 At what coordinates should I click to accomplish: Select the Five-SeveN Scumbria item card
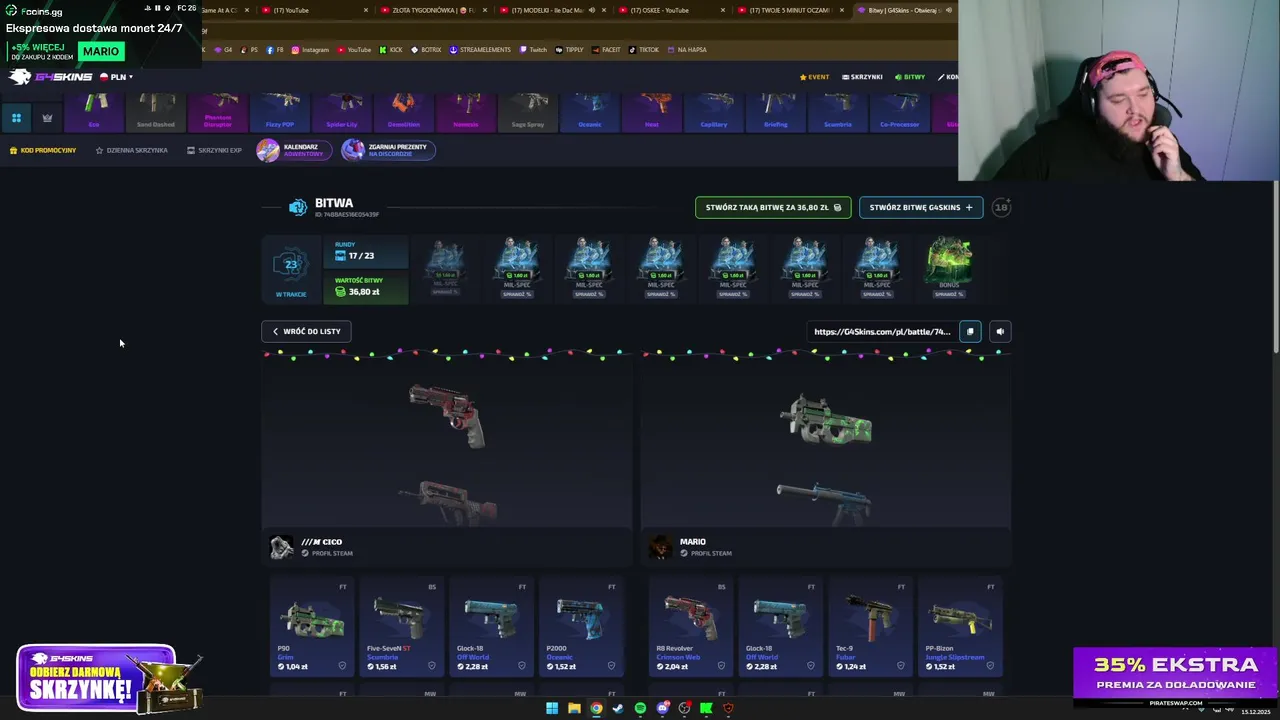pyautogui.click(x=402, y=628)
